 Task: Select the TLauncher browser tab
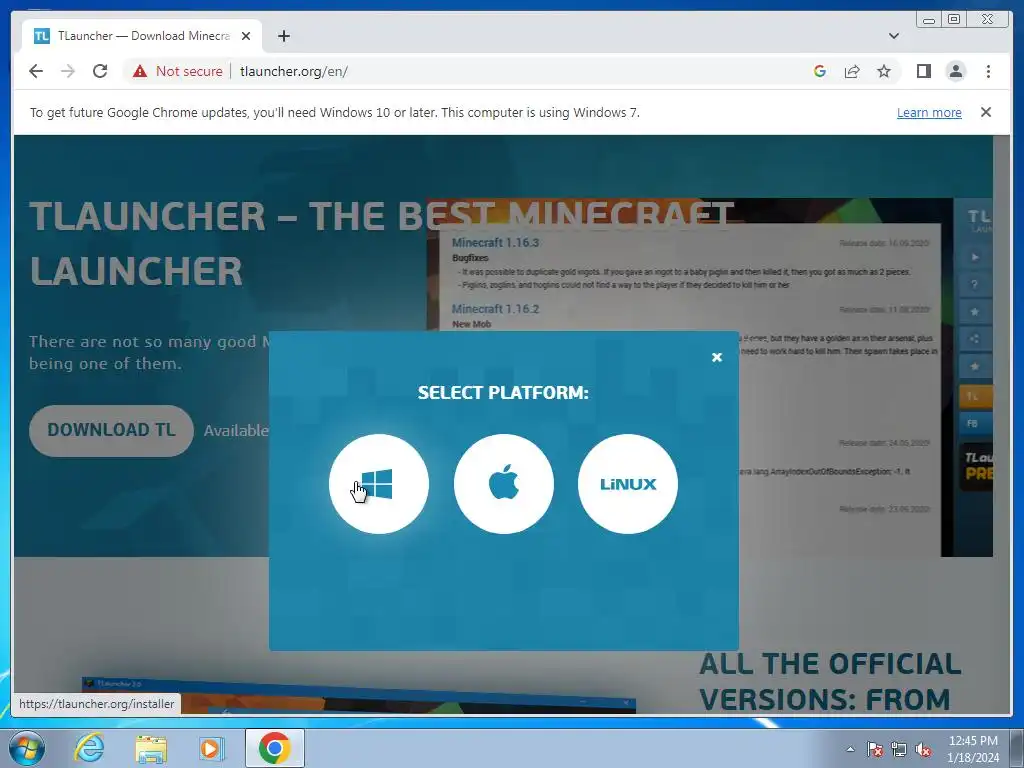(142, 36)
